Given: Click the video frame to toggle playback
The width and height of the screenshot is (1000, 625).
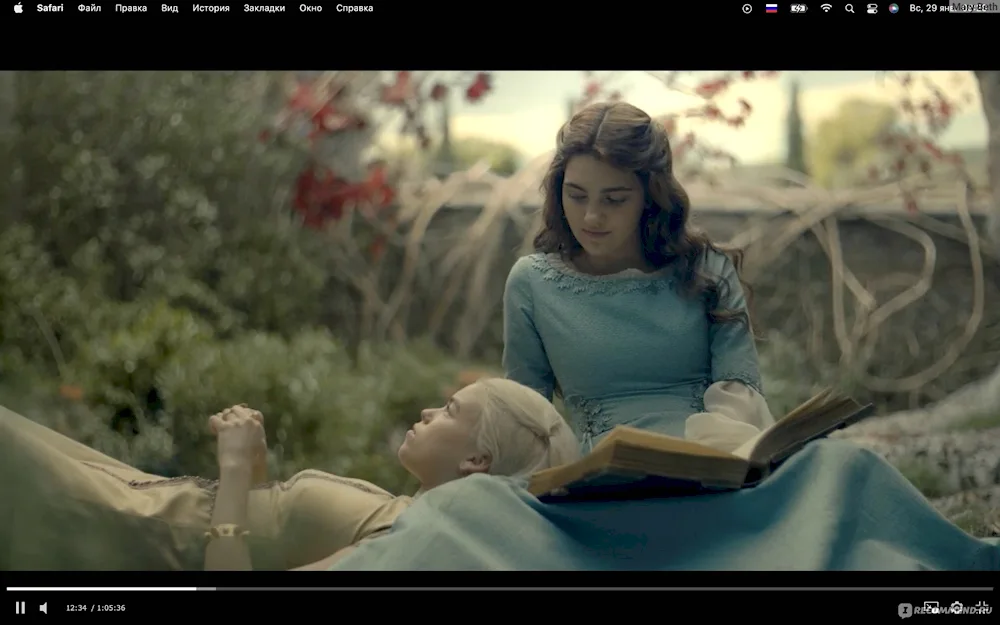Looking at the screenshot, I should 500,320.
